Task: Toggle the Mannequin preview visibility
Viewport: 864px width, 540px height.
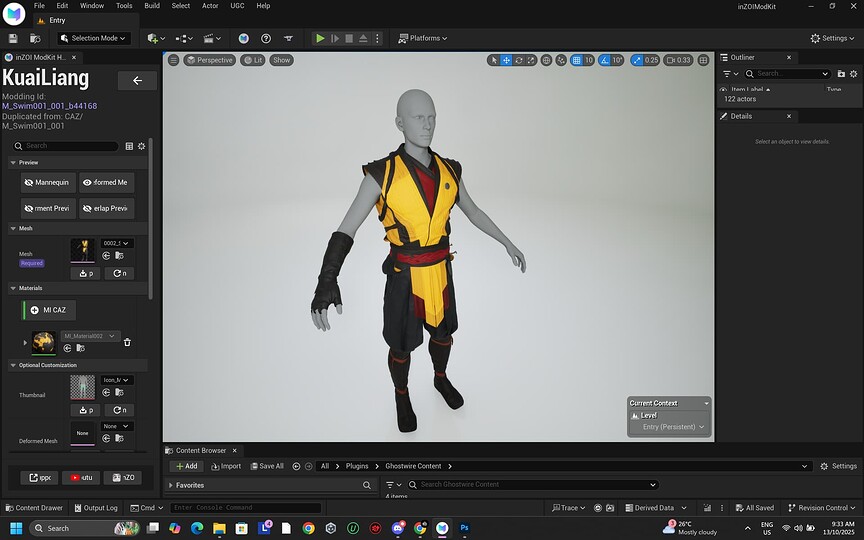Action: (x=48, y=183)
